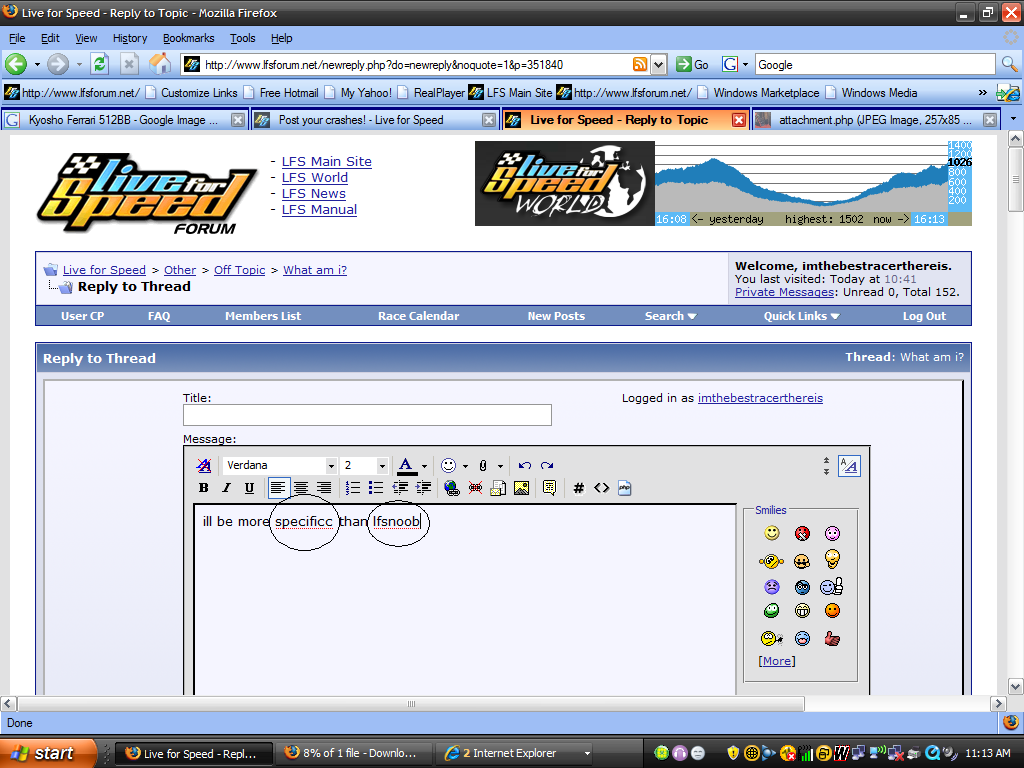Open the File menu
1024x768 pixels.
[17, 38]
